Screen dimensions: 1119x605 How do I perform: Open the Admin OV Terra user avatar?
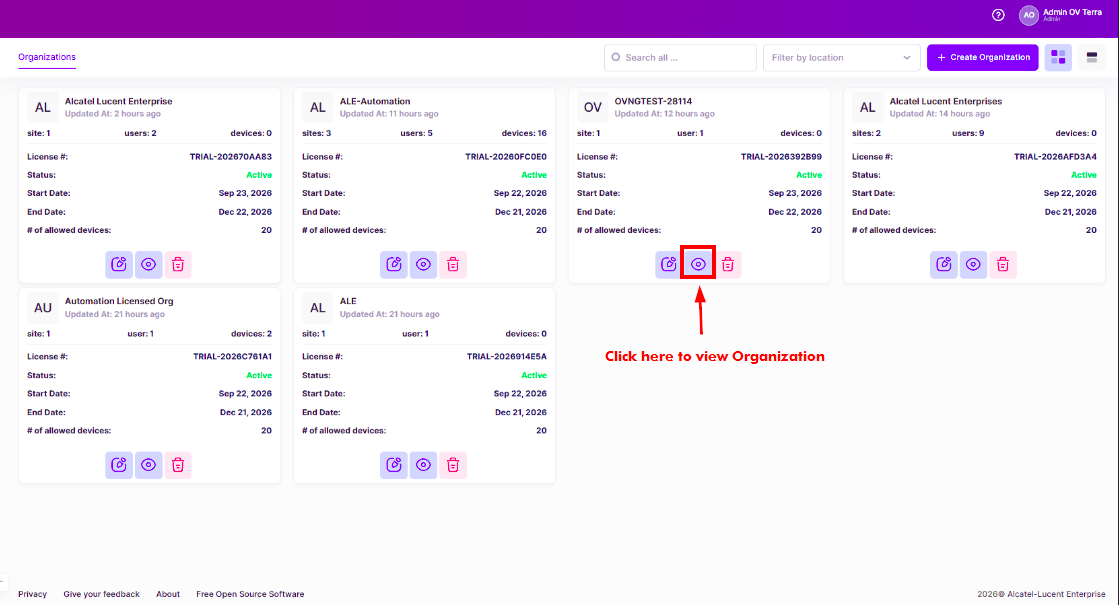click(1028, 15)
